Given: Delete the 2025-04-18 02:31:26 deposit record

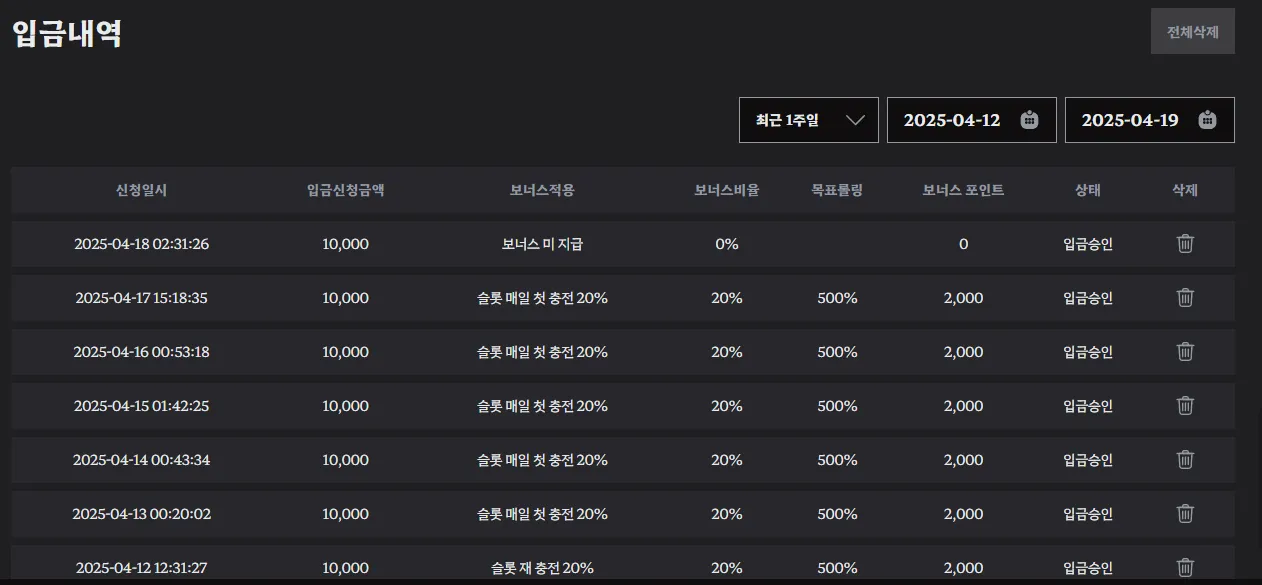Looking at the screenshot, I should [x=1185, y=244].
